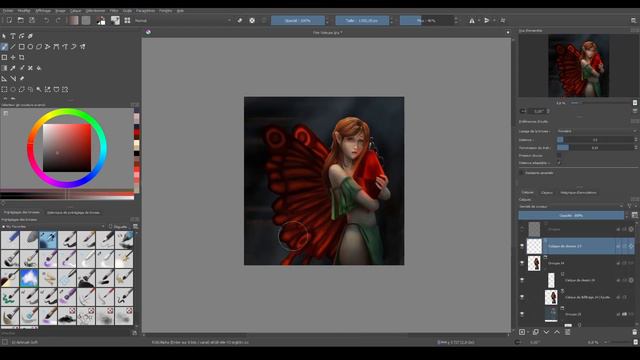Viewport: 640px width, 360px height.
Task: Select the Move tool
Action: pos(13,58)
